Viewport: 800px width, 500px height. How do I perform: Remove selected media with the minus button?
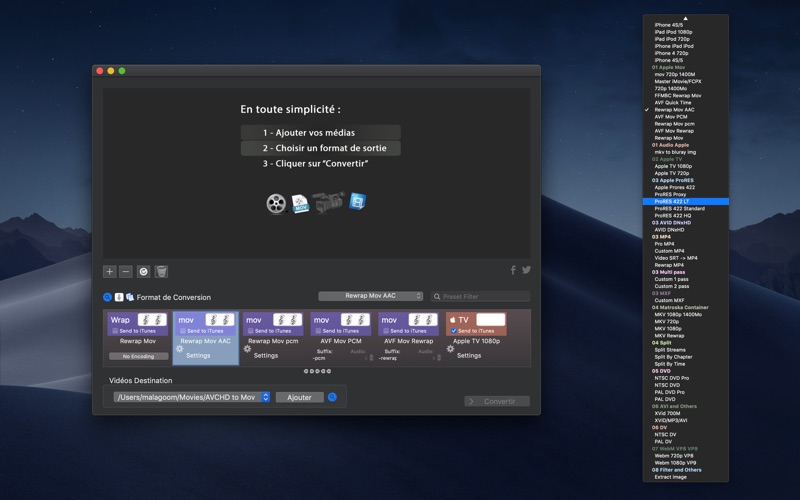126,271
